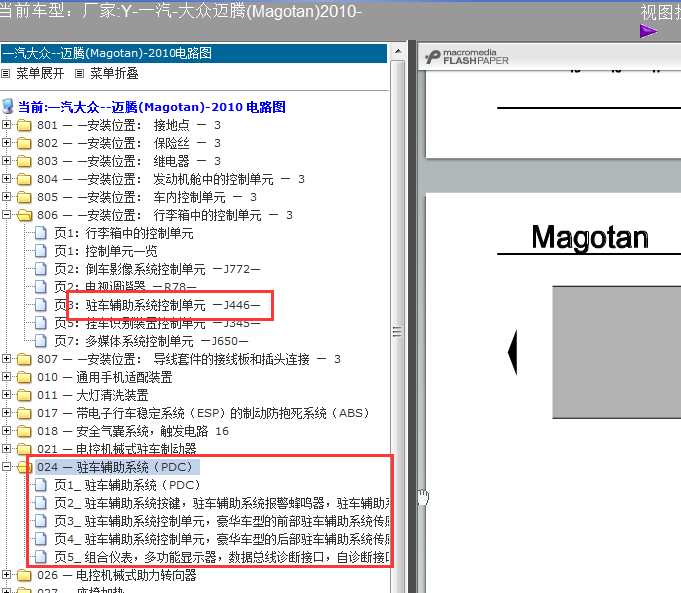Click the 805 folder icon

tap(24, 197)
